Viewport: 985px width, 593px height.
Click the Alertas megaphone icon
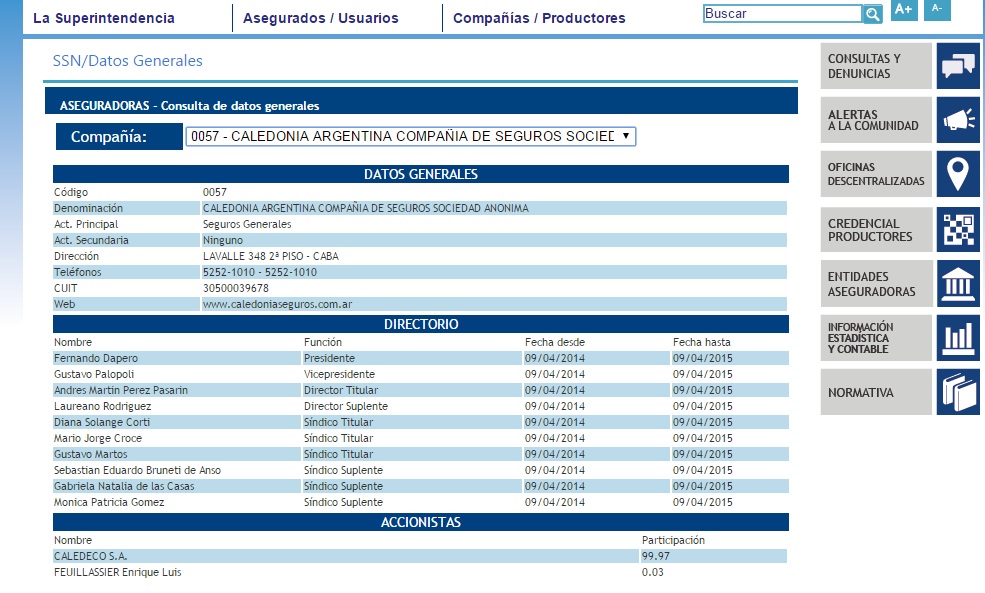coord(958,119)
